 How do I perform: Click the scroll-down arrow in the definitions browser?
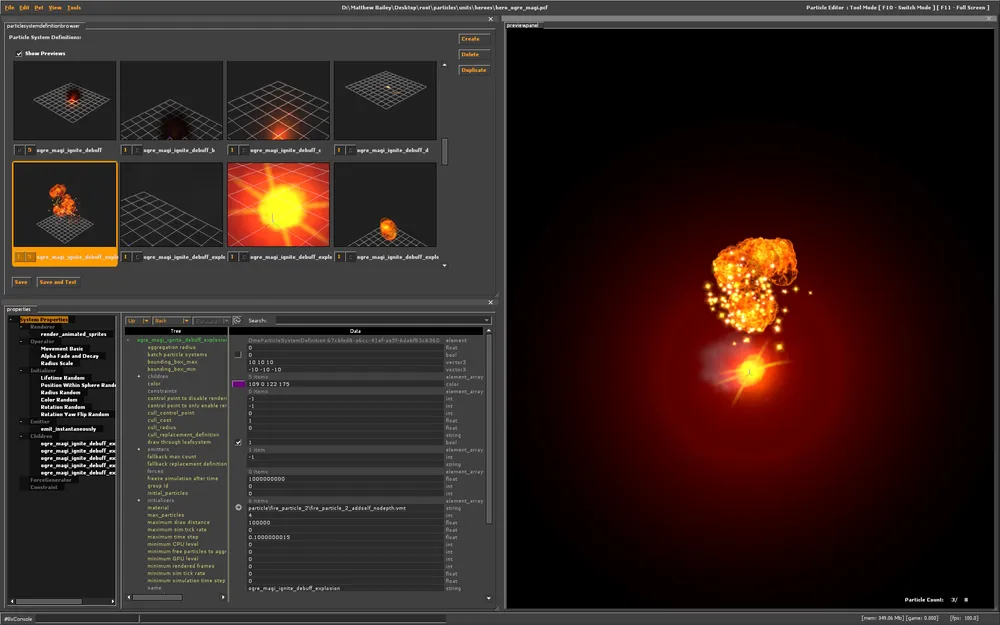point(445,265)
